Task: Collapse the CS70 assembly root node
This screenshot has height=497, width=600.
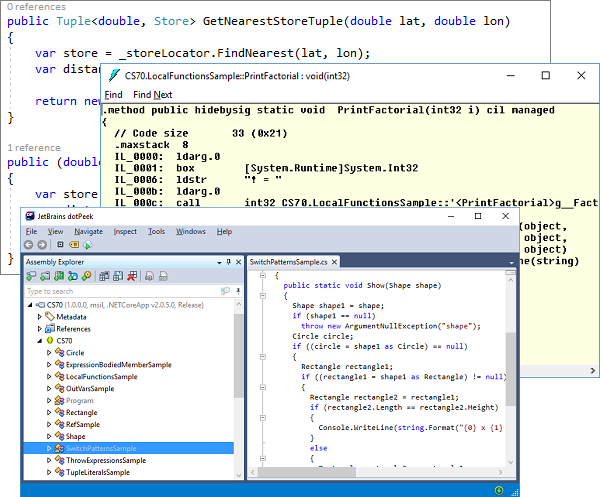Action: [x=30, y=305]
